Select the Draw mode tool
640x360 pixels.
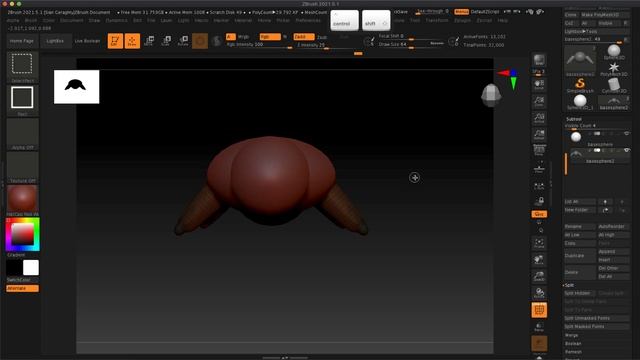(x=132, y=41)
